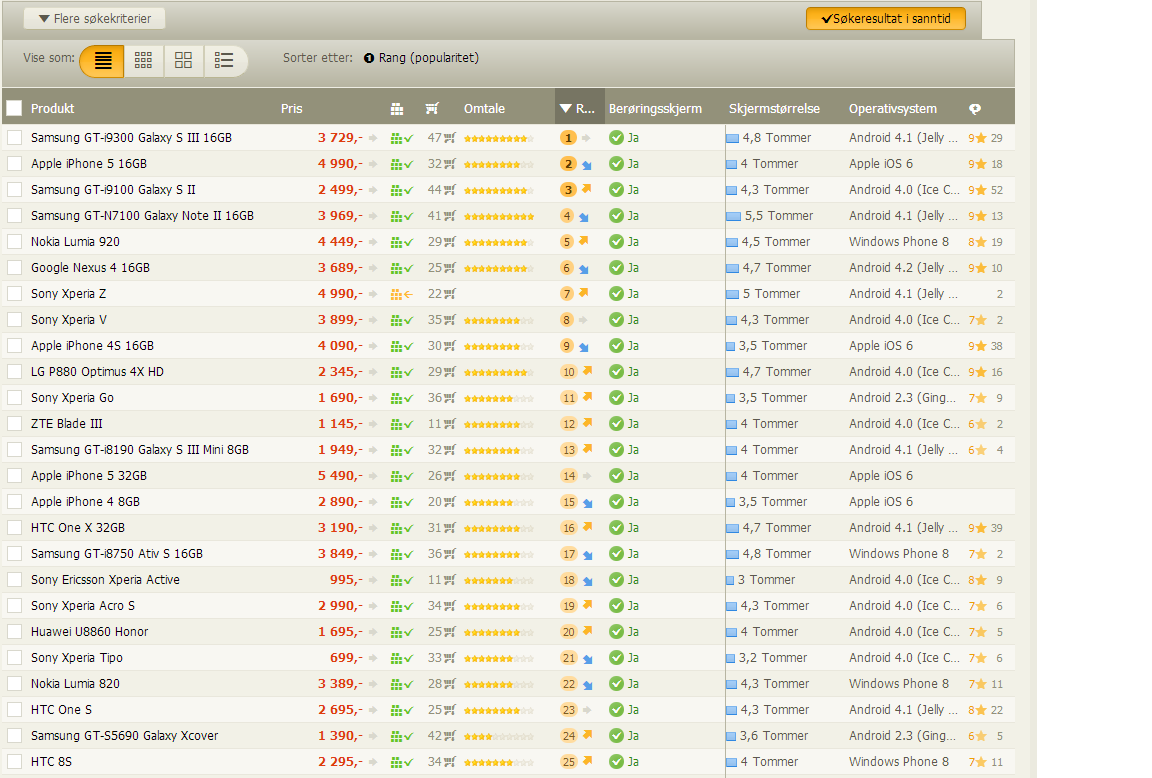
Task: Click rank trend arrow for Nokia Lumia 920
Action: [584, 241]
